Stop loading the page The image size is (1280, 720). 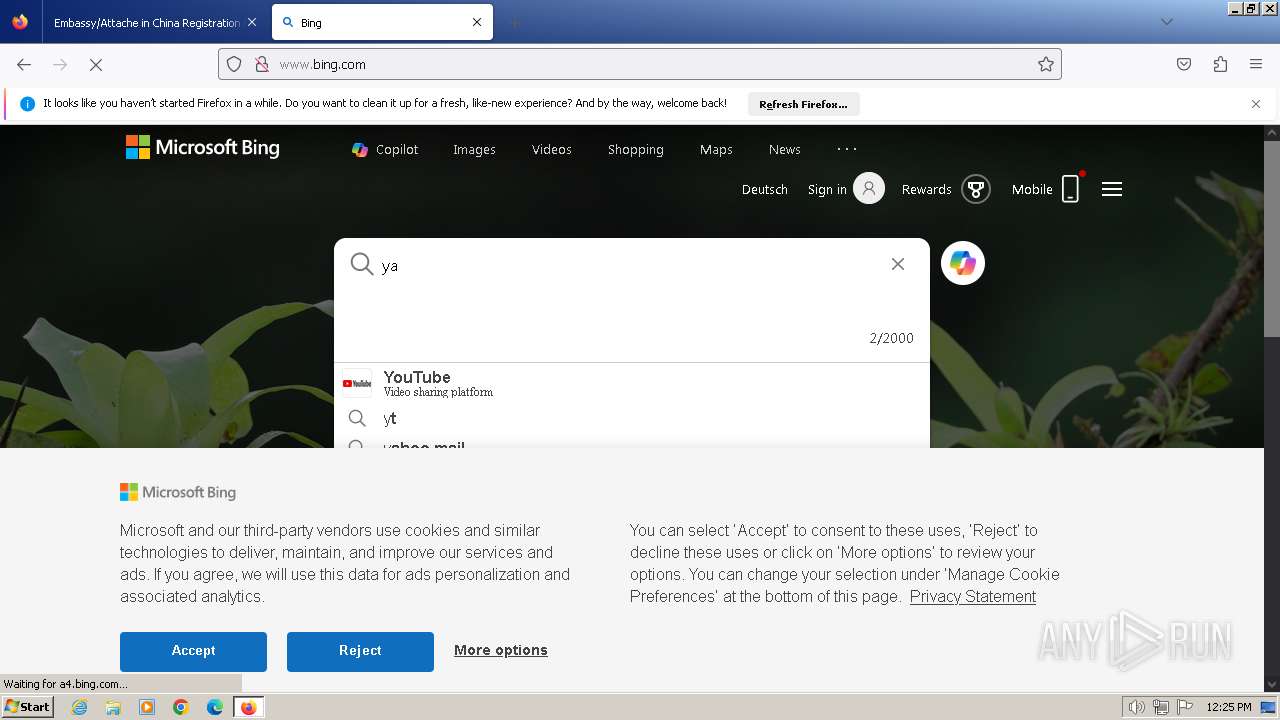(96, 64)
